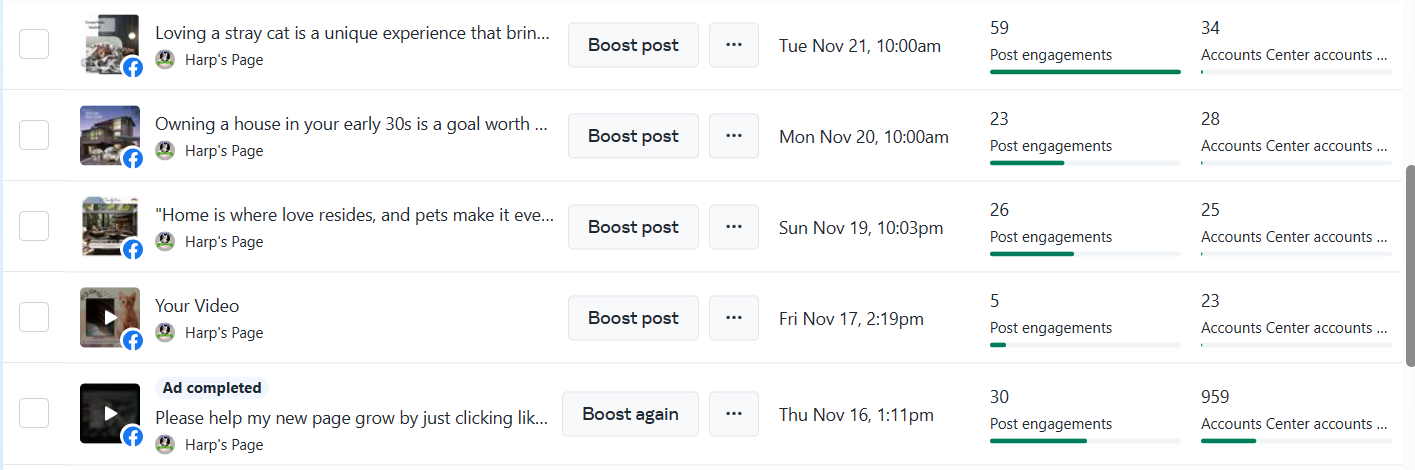Click Boost again for Ad completed post
Screen dimensions: 1415x470
(630, 414)
